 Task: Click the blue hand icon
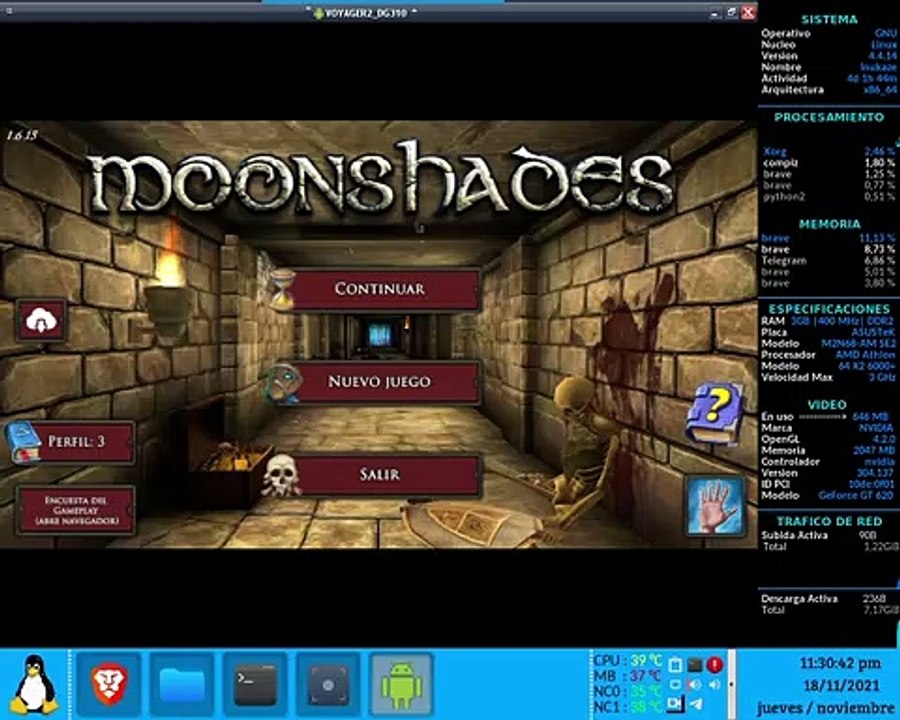[715, 505]
